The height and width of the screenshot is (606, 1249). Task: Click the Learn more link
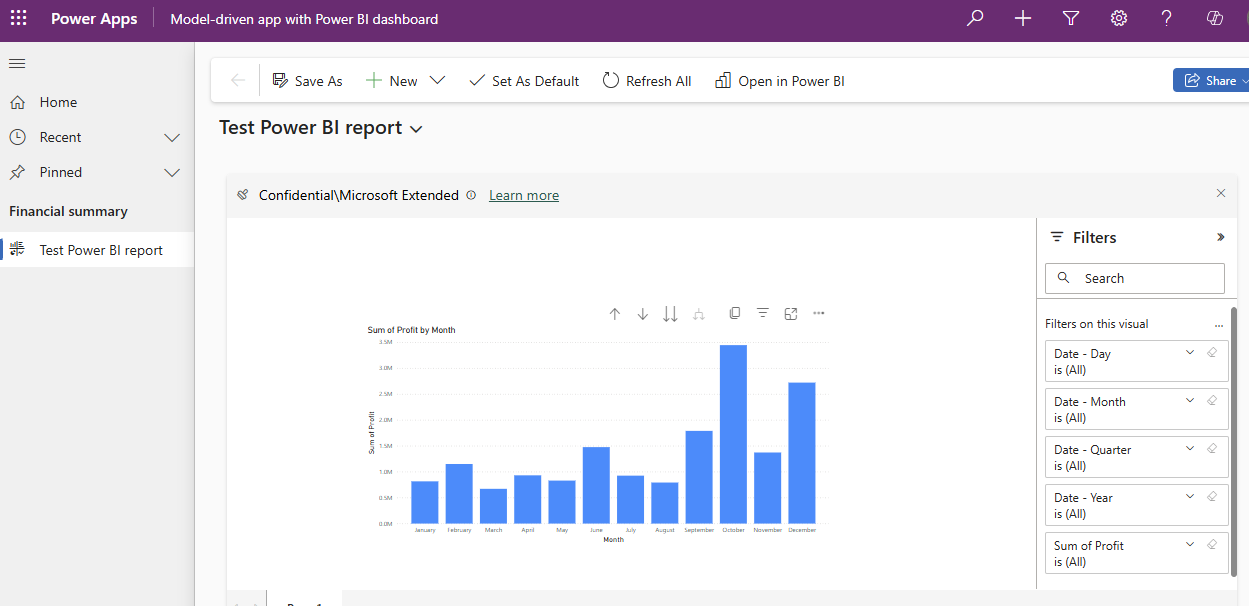(523, 195)
